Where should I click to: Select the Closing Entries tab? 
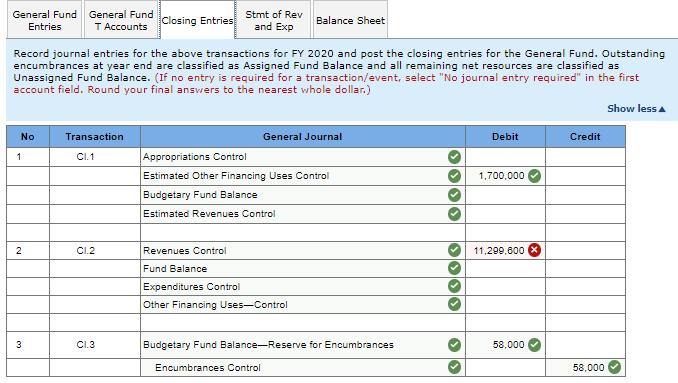coord(198,20)
